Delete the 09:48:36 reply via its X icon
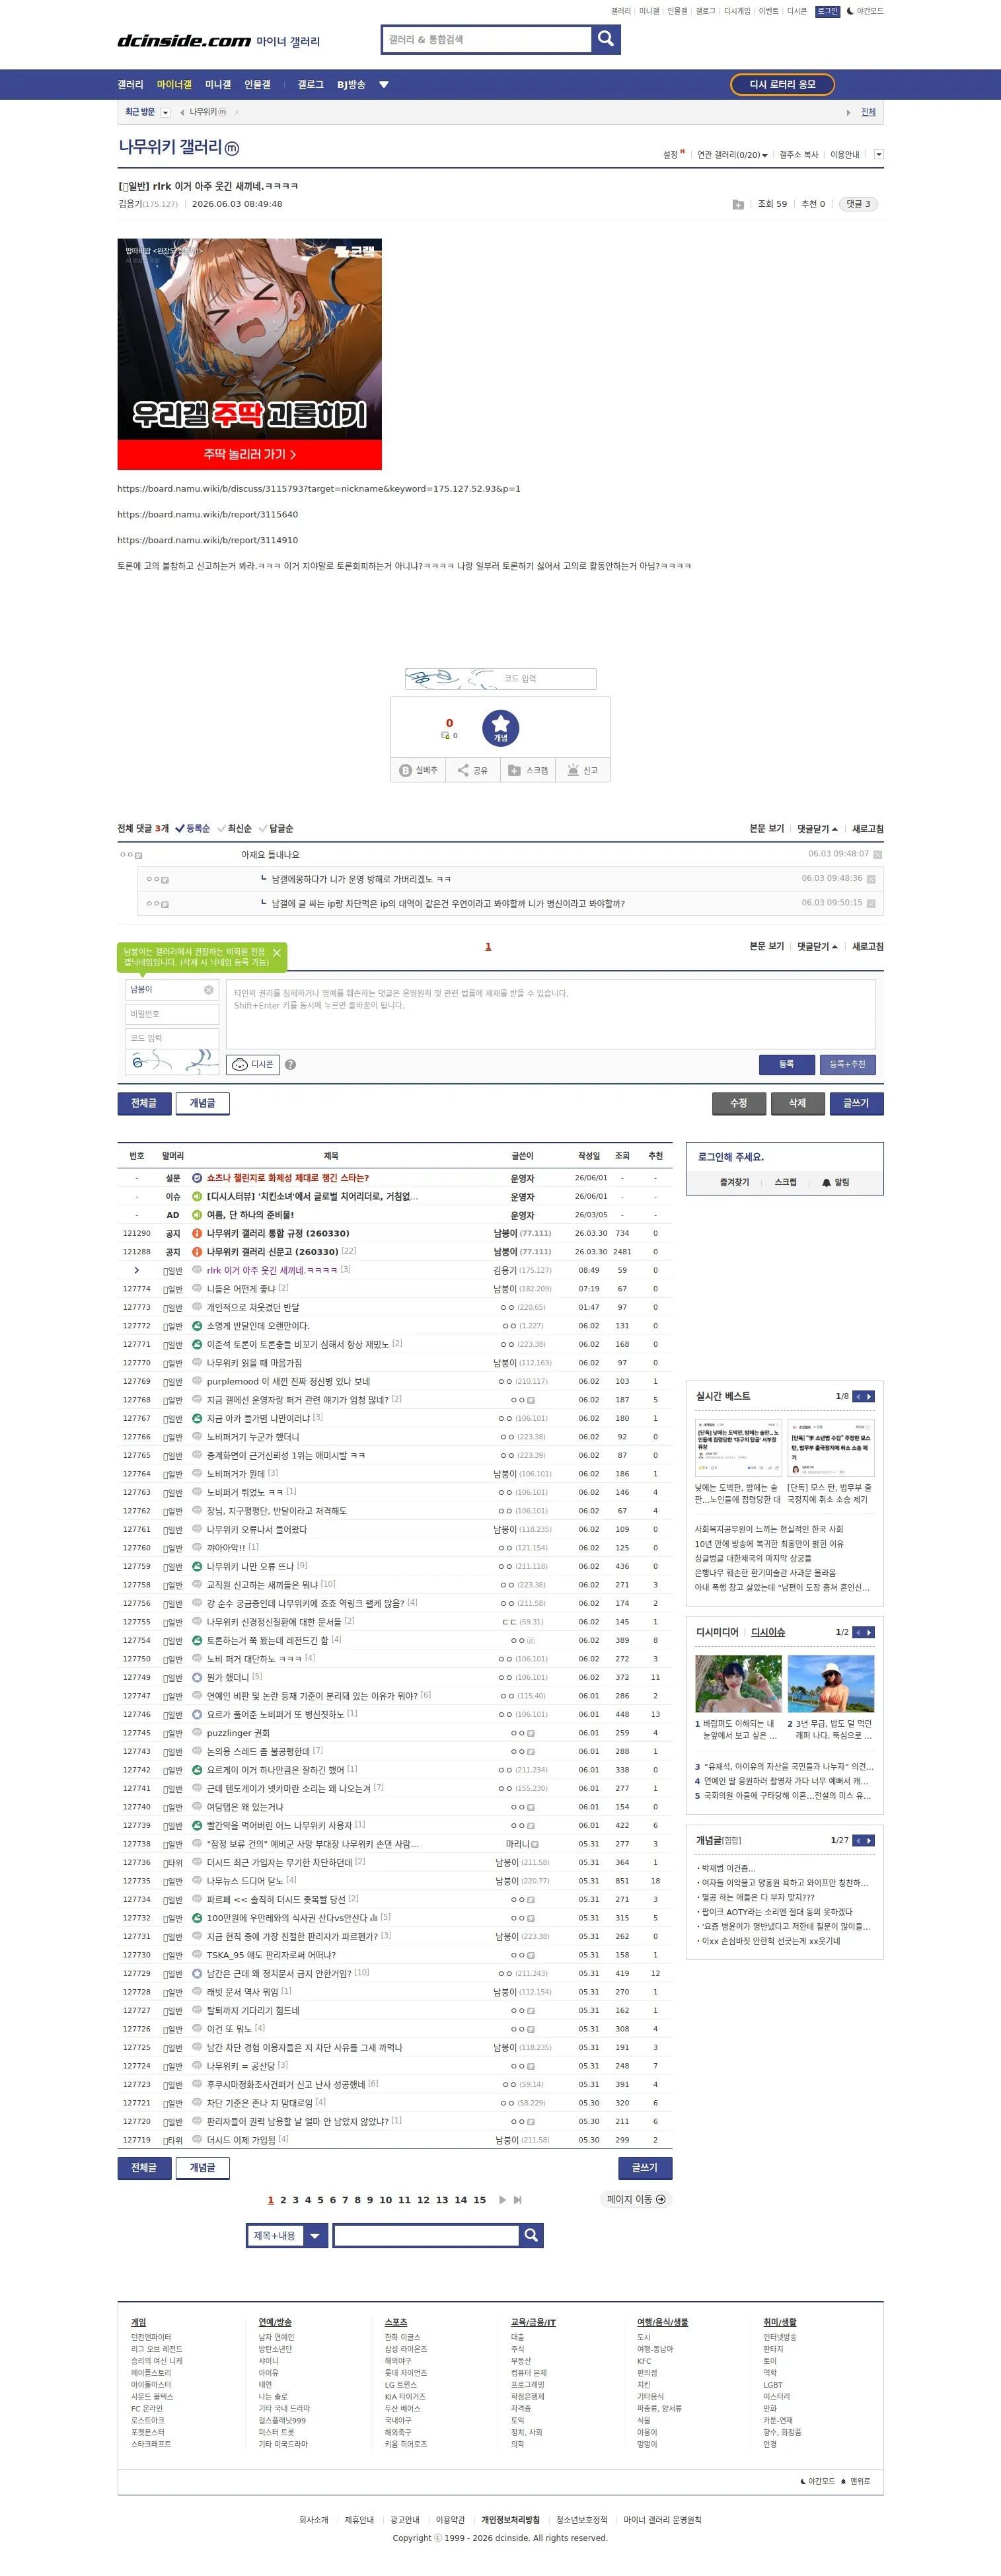This screenshot has height=2576, width=1001. tap(871, 879)
